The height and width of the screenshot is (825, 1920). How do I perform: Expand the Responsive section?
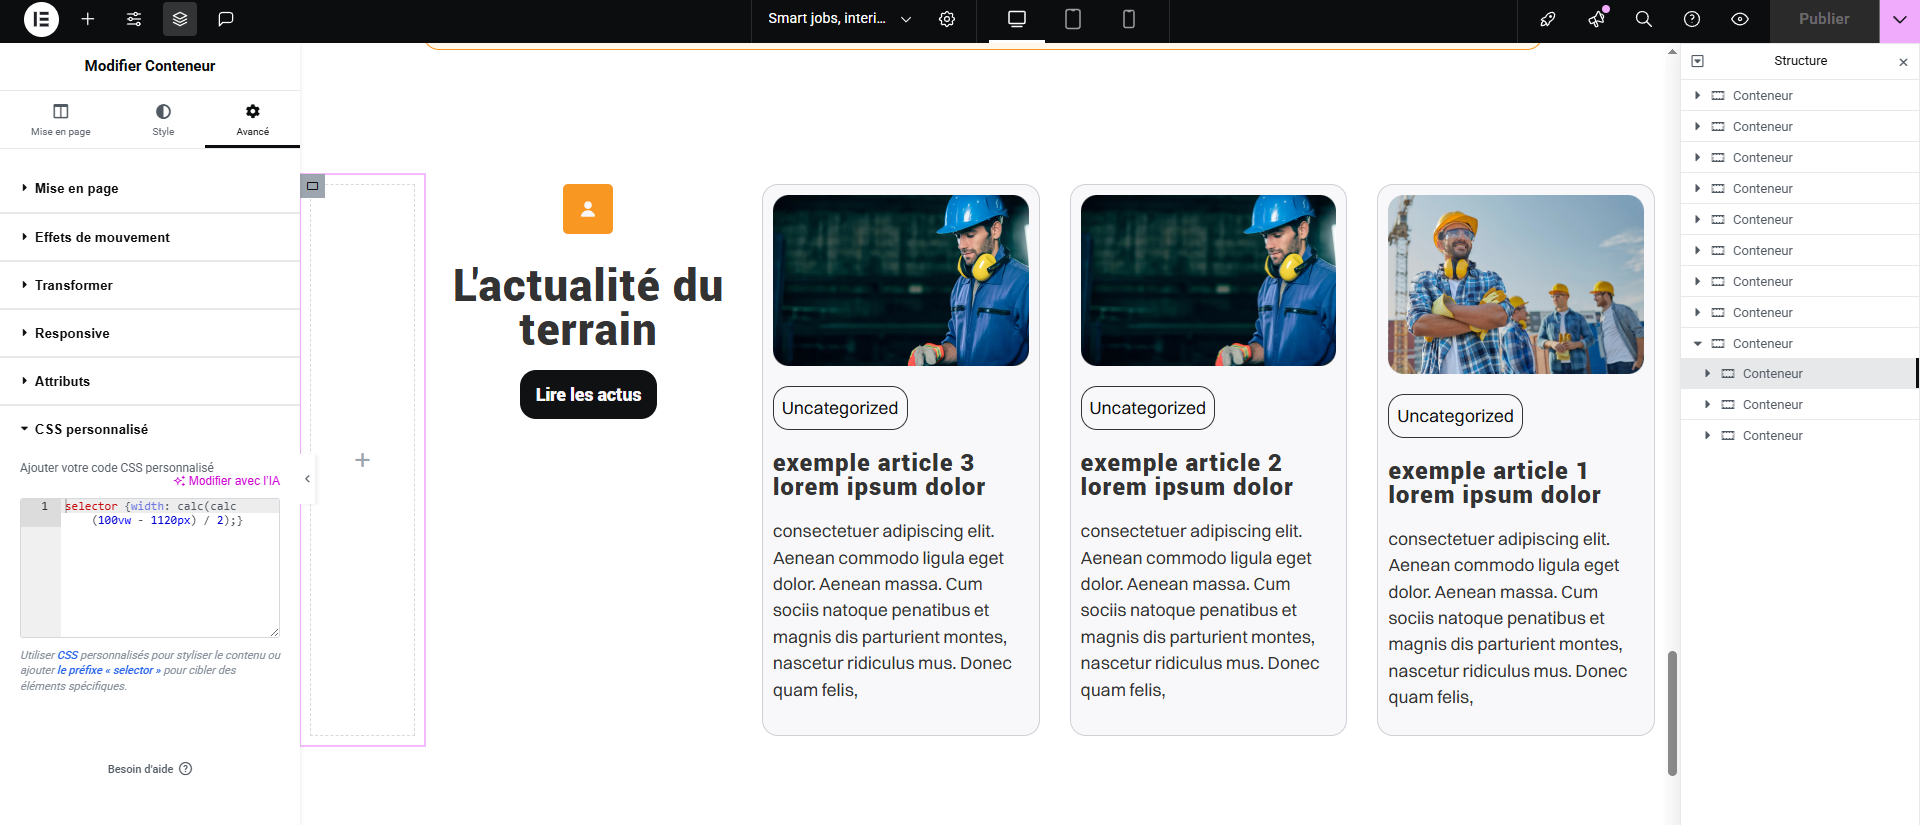(150, 333)
